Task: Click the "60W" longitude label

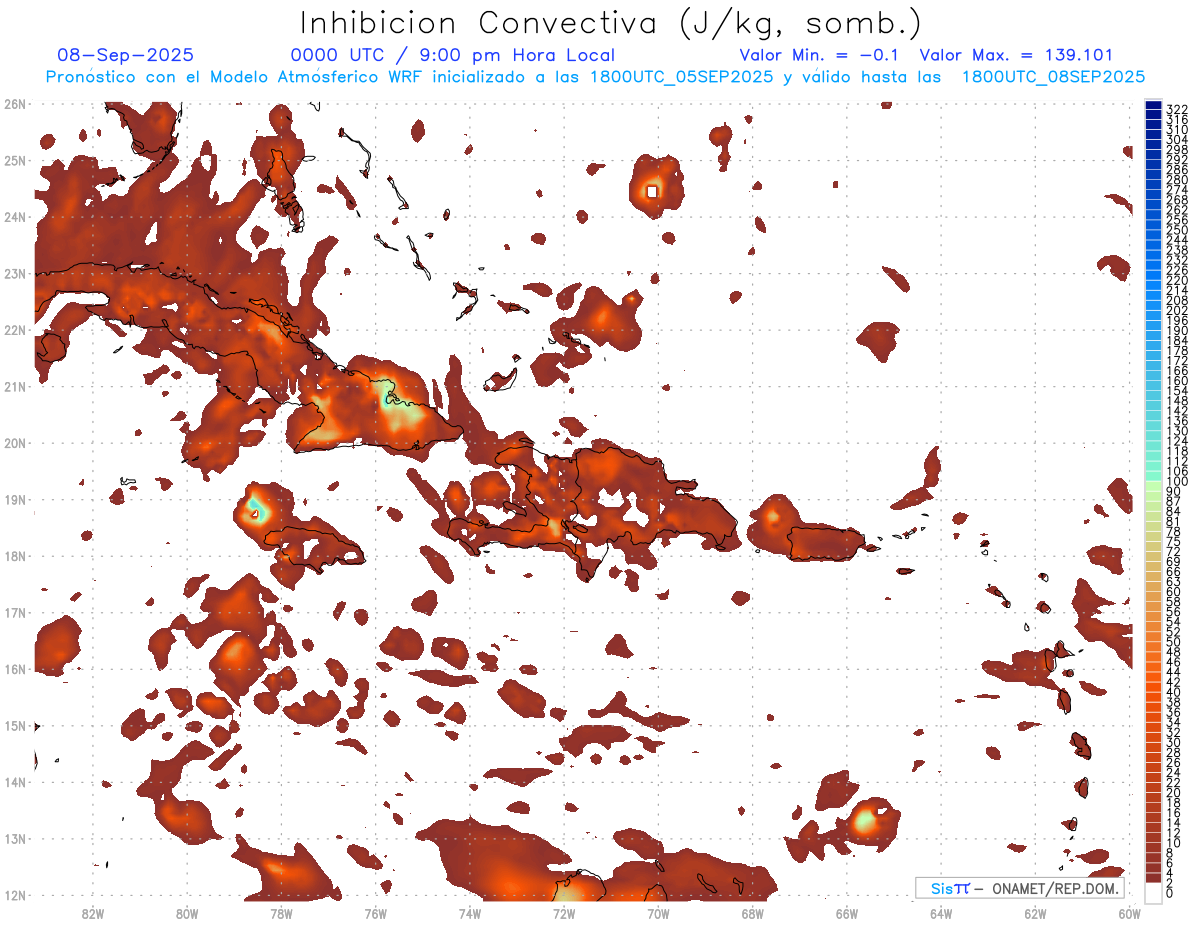Action: click(x=1129, y=913)
